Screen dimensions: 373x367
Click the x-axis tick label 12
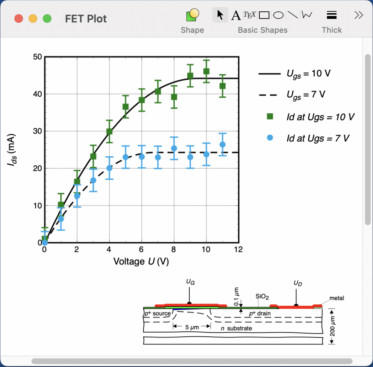(x=238, y=249)
